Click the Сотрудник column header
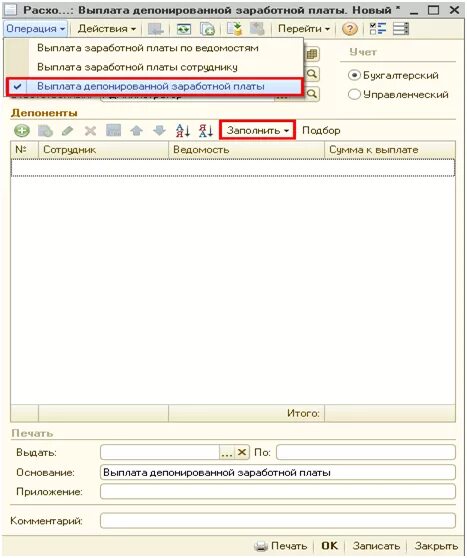This screenshot has width=467, height=558. coord(103,150)
